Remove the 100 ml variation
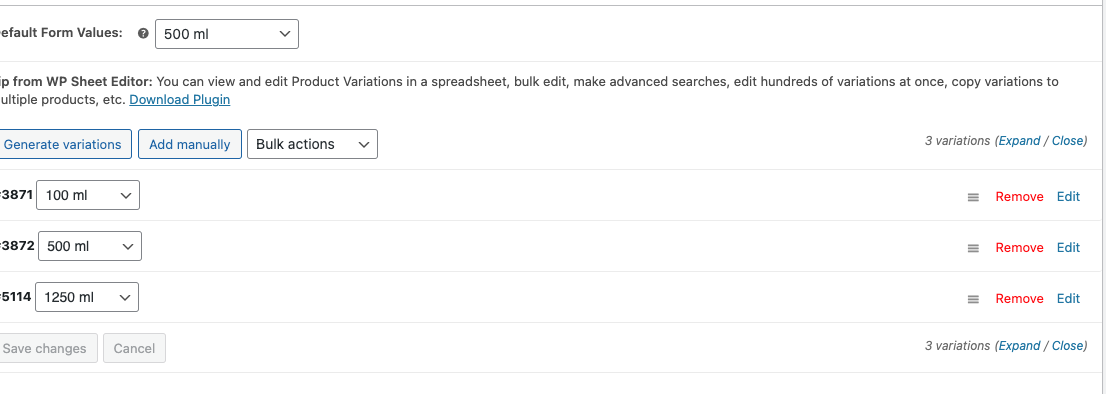The width and height of the screenshot is (1106, 394). (x=1019, y=197)
